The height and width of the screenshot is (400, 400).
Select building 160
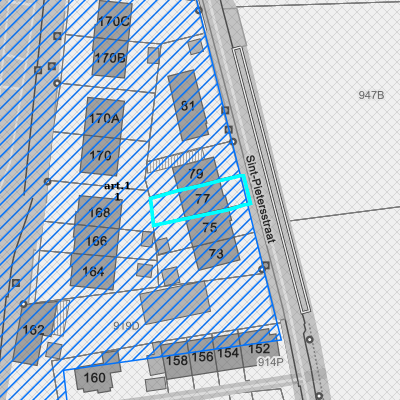(95, 378)
